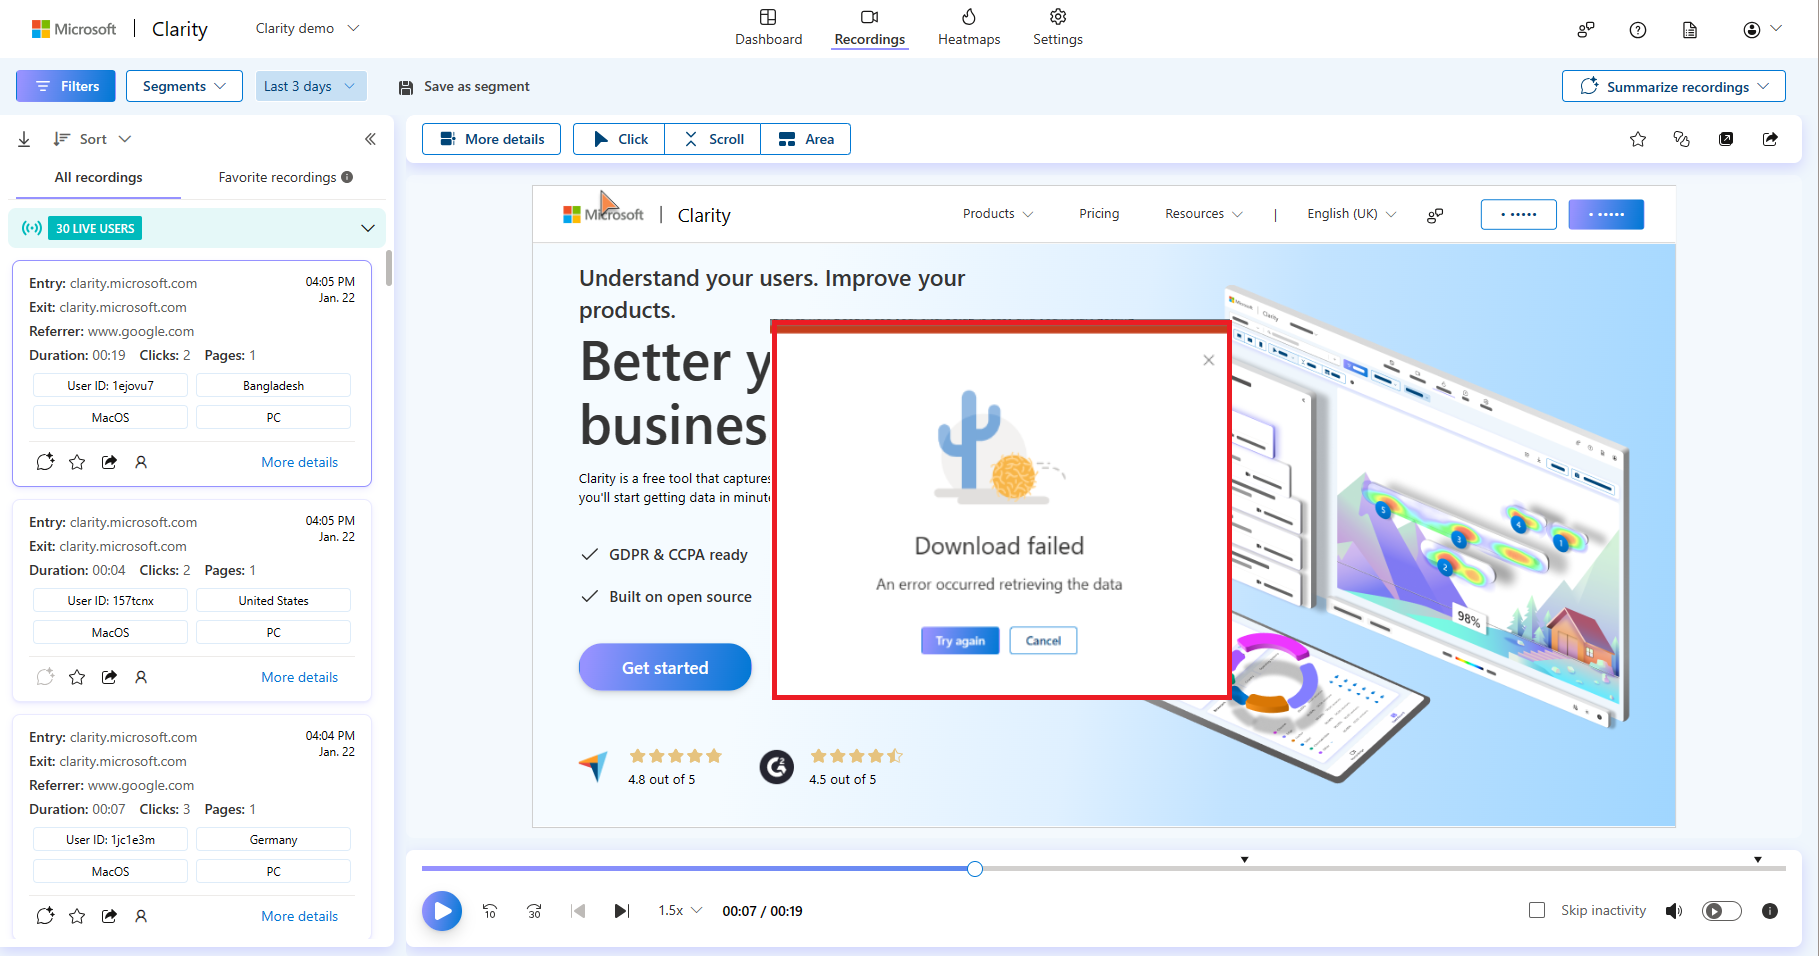
Task: Select the Click heatmap button
Action: click(x=619, y=139)
